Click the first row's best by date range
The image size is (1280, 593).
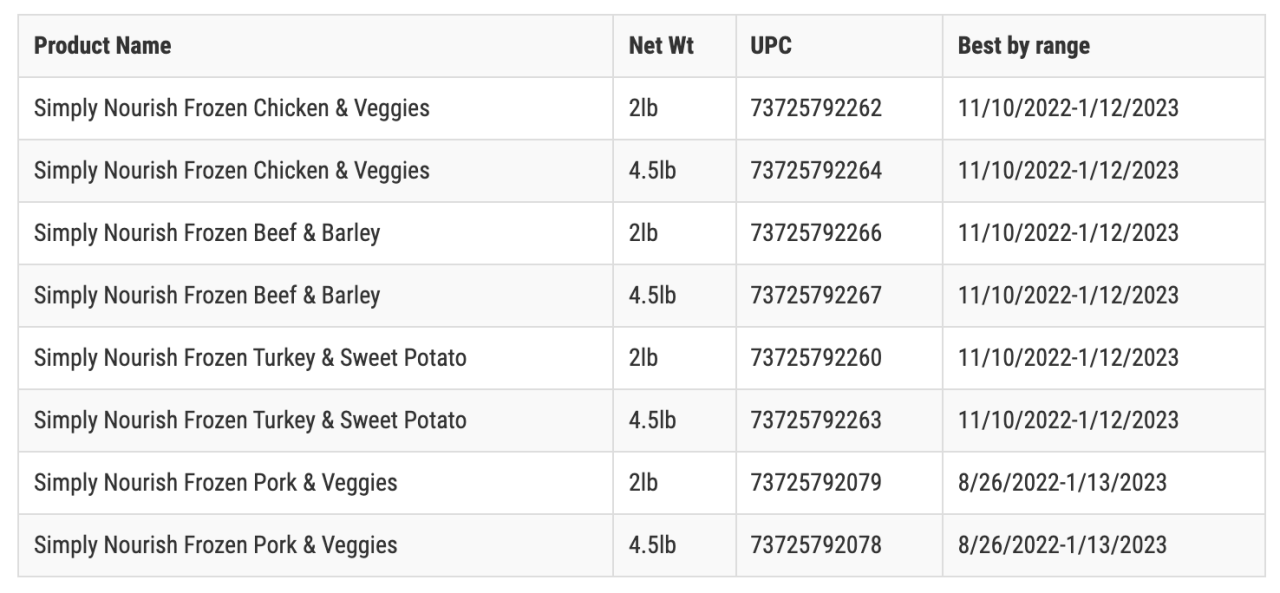(x=1068, y=108)
